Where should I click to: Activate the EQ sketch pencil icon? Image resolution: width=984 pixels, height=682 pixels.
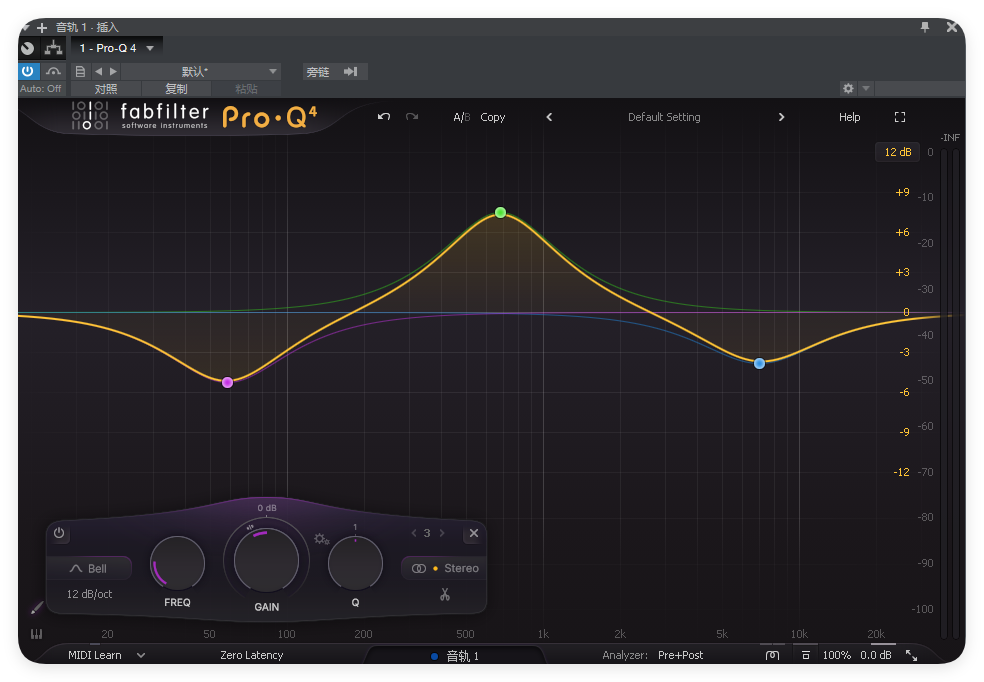pyautogui.click(x=36, y=608)
